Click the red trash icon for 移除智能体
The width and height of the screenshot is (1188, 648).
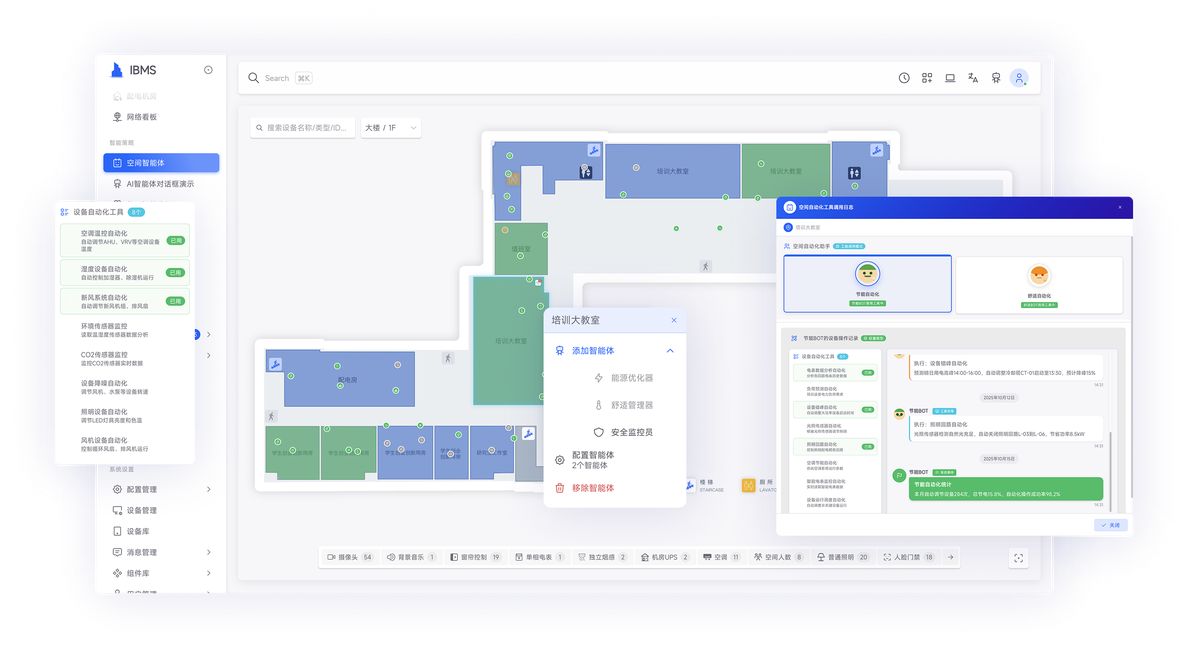coord(560,488)
